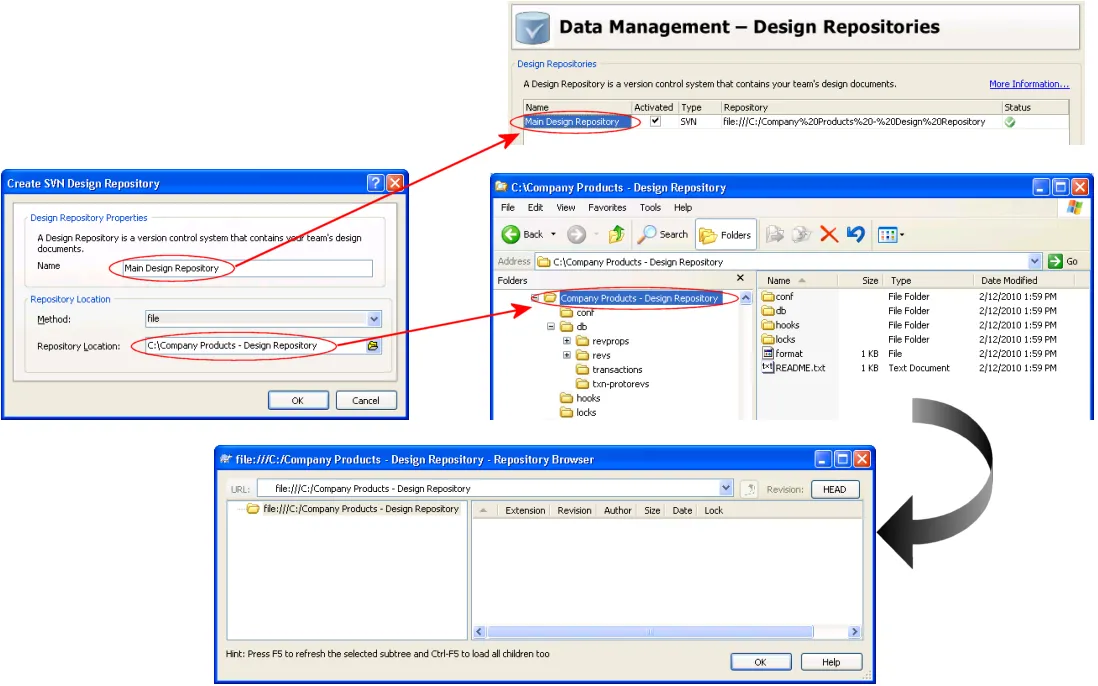Open the Tools menu in Explorer

tap(650, 208)
